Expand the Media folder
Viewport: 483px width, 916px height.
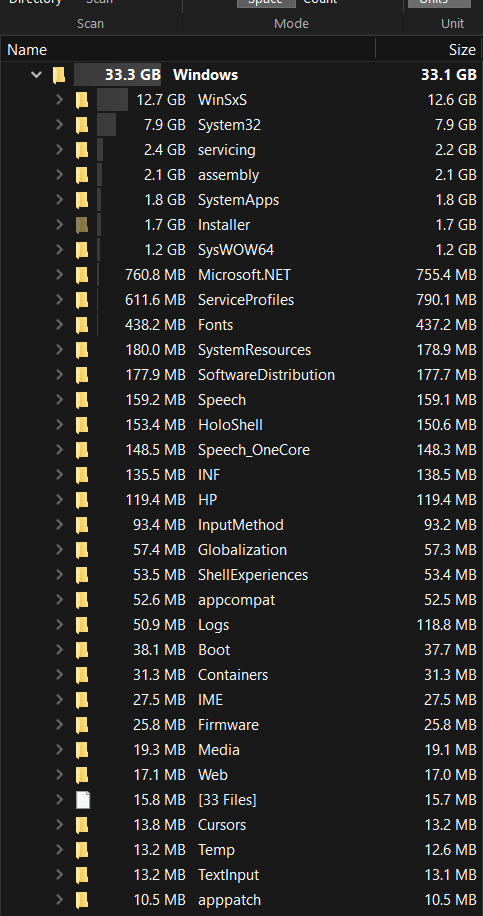[x=59, y=750]
